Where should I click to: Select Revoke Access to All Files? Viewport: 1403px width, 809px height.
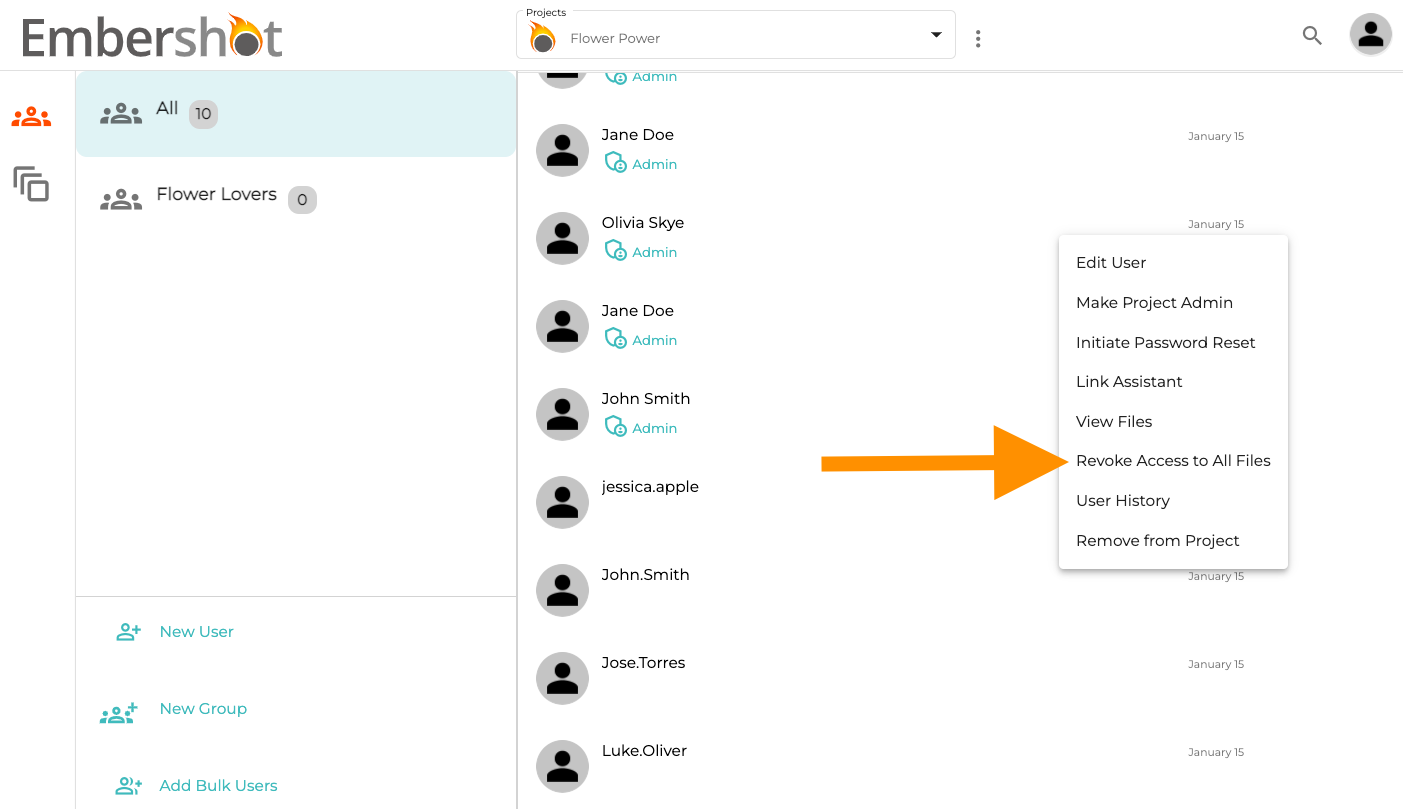click(x=1173, y=461)
